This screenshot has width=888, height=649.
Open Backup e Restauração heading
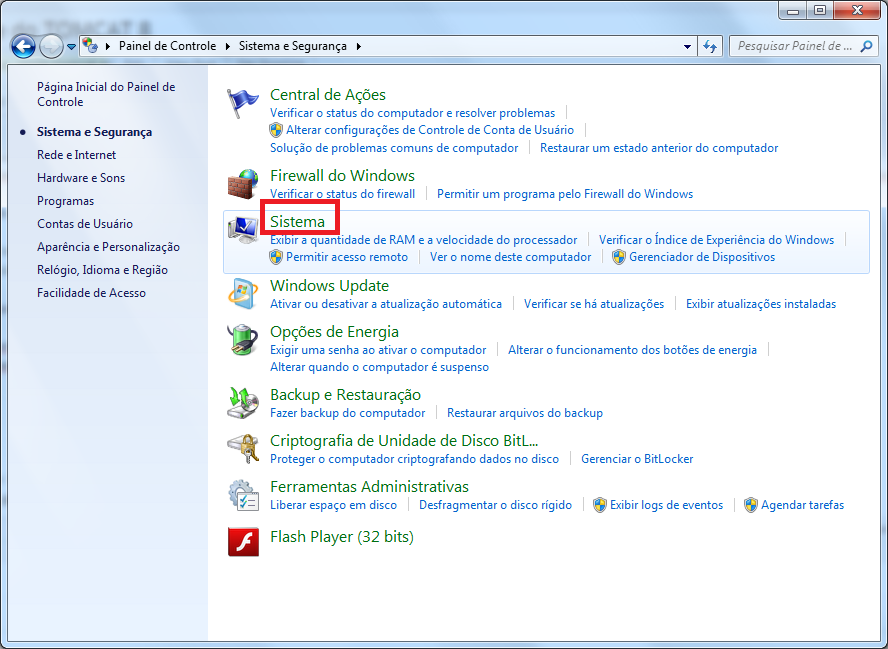coord(345,395)
